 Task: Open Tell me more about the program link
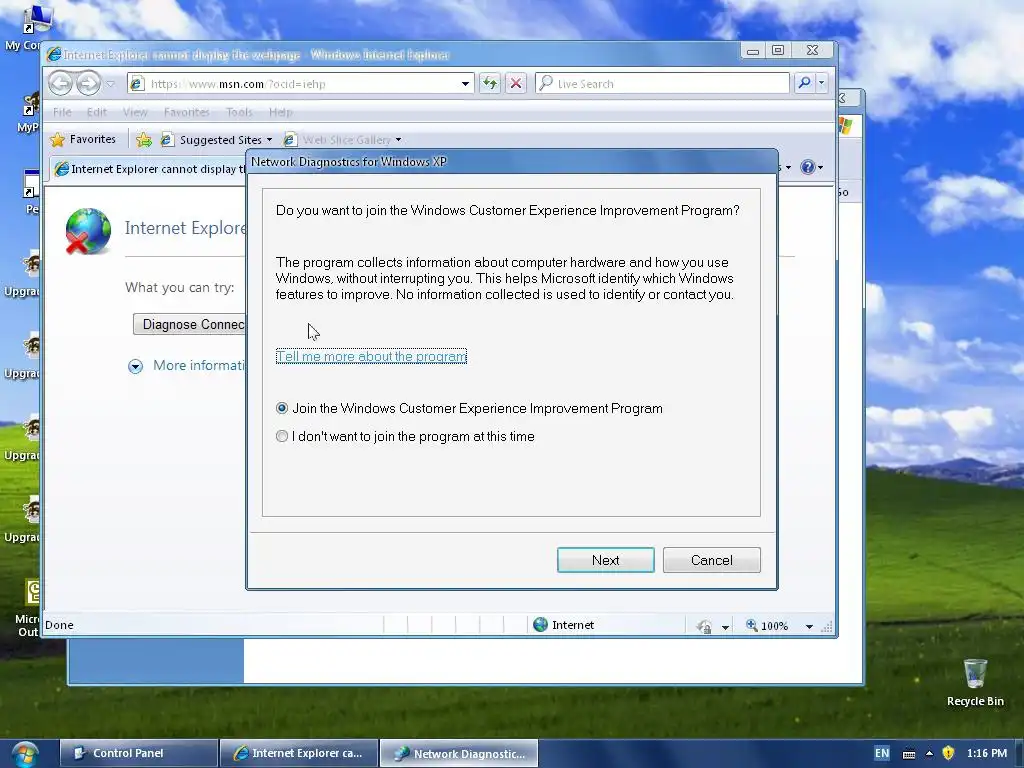pos(371,357)
